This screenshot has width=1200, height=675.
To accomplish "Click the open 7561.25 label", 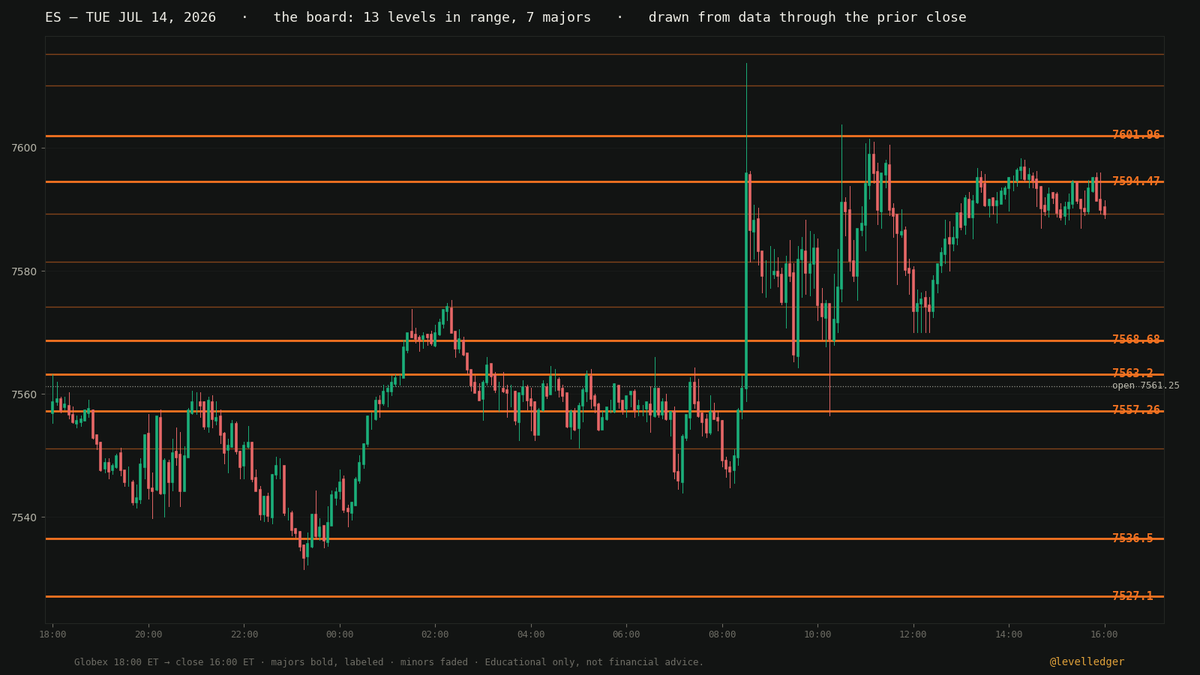I will [1145, 386].
